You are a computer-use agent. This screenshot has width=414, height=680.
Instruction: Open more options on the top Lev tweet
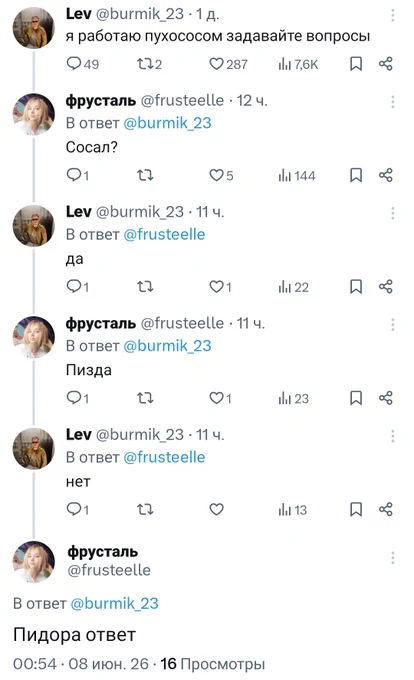[392, 16]
